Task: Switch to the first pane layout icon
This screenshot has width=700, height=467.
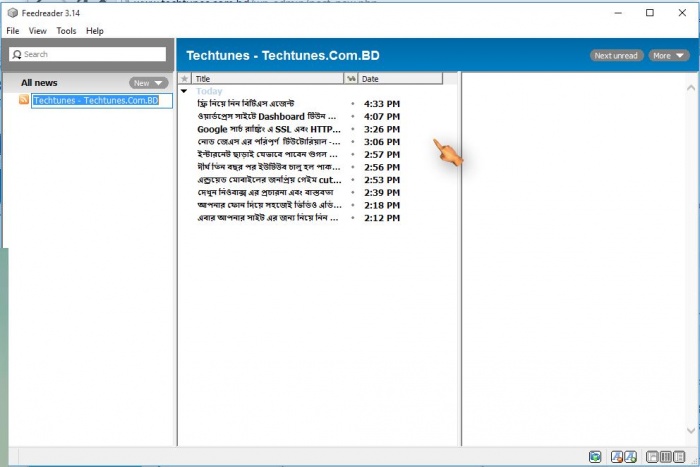Action: (652, 456)
